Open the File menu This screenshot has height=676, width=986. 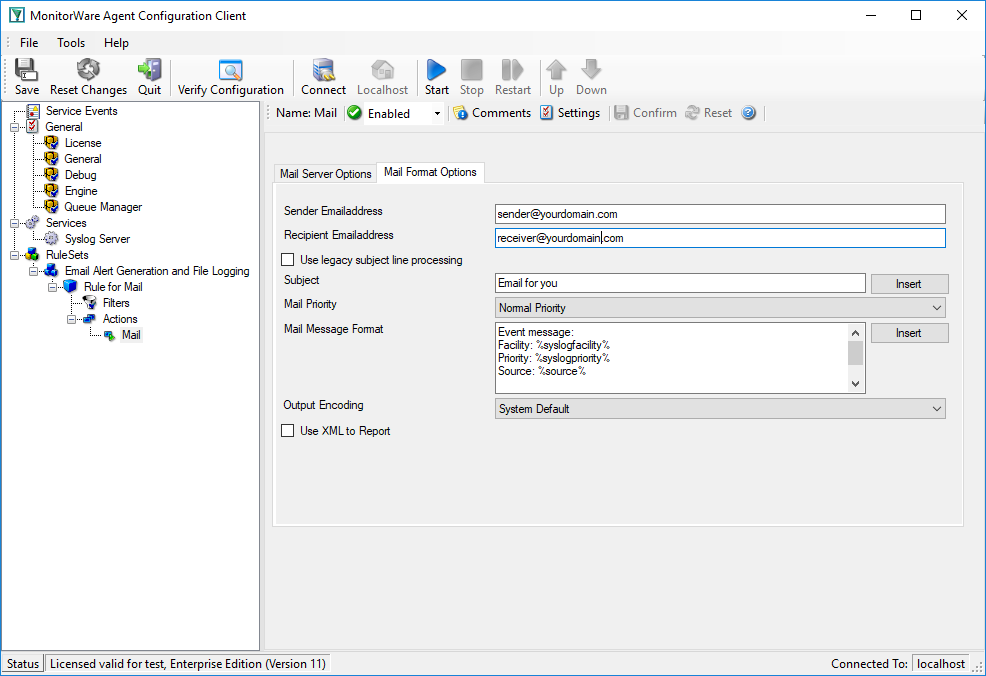[29, 43]
